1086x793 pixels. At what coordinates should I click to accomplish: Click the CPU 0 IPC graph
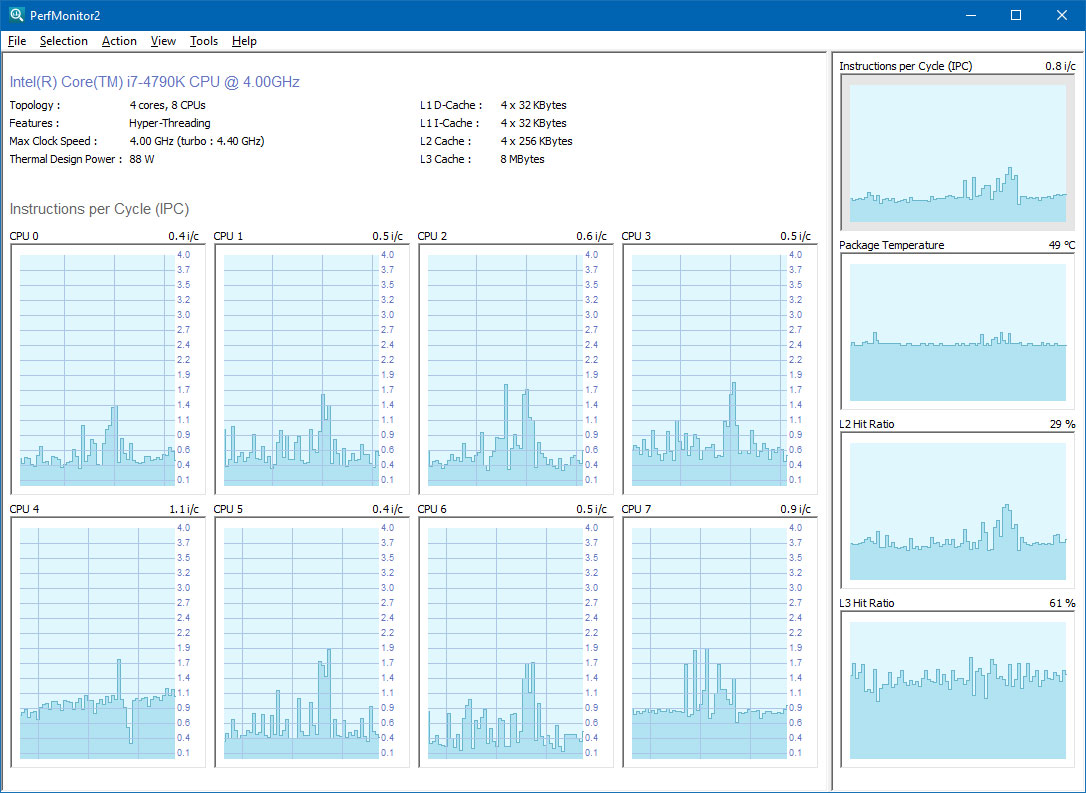click(x=98, y=369)
